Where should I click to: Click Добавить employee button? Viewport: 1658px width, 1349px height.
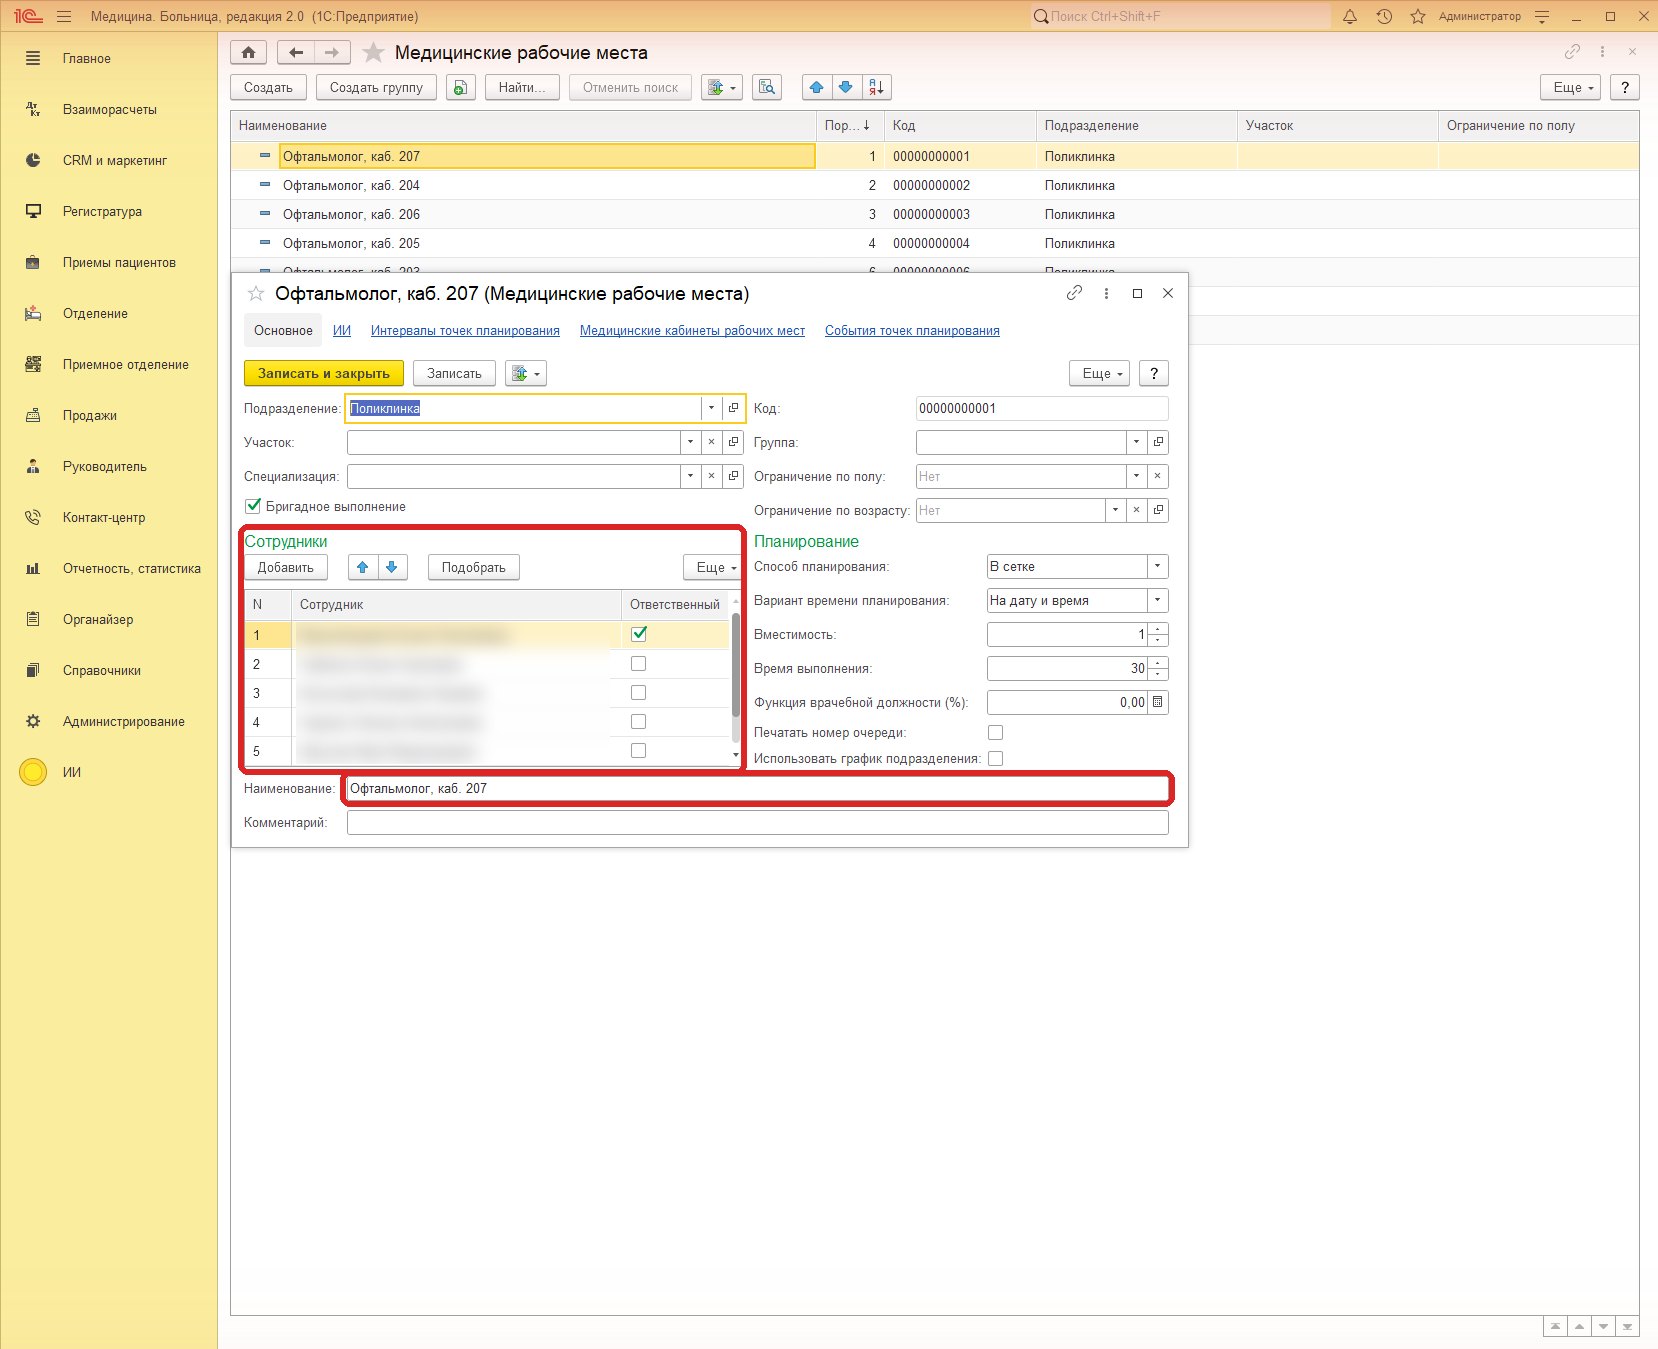tap(286, 568)
